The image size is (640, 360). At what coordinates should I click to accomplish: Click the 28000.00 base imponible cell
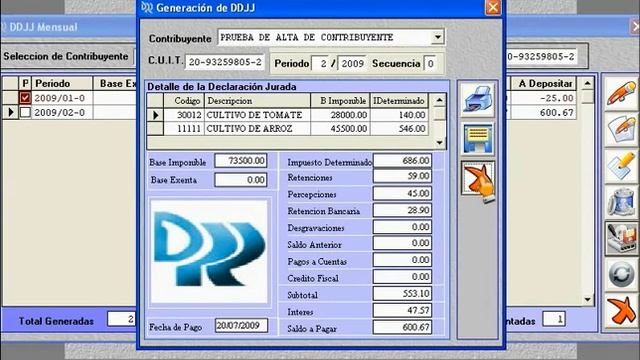340,115
